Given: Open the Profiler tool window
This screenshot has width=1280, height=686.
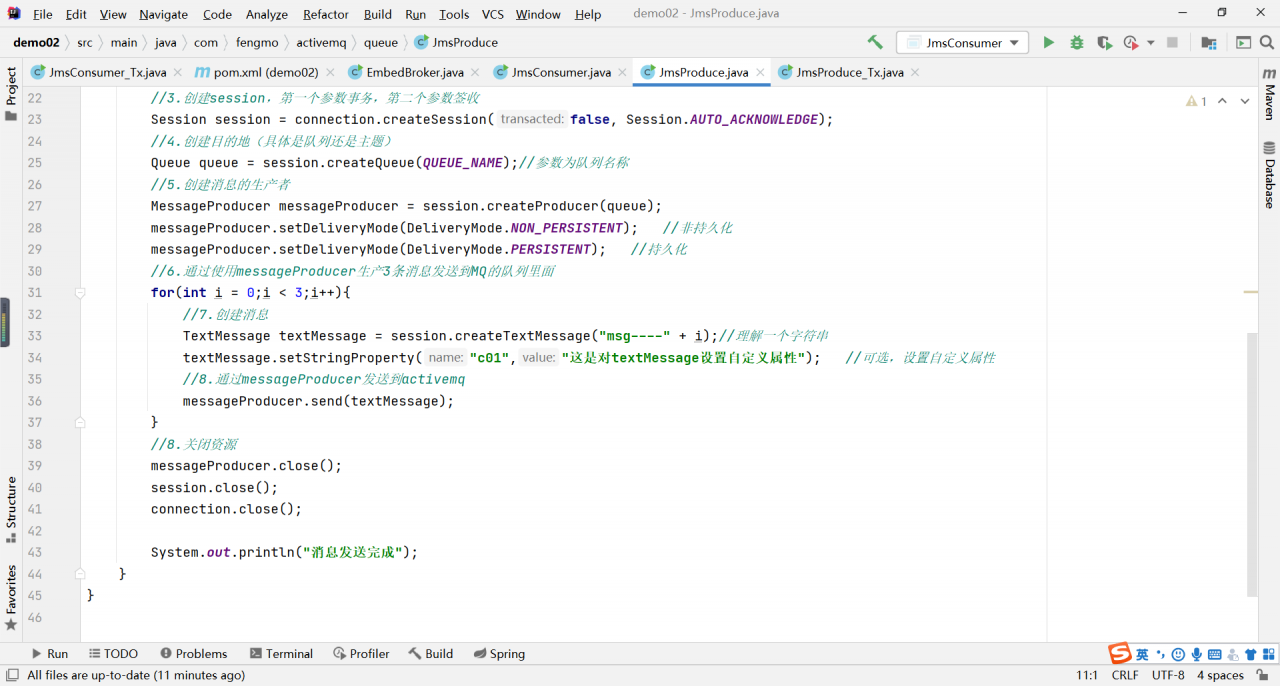Looking at the screenshot, I should click(361, 654).
